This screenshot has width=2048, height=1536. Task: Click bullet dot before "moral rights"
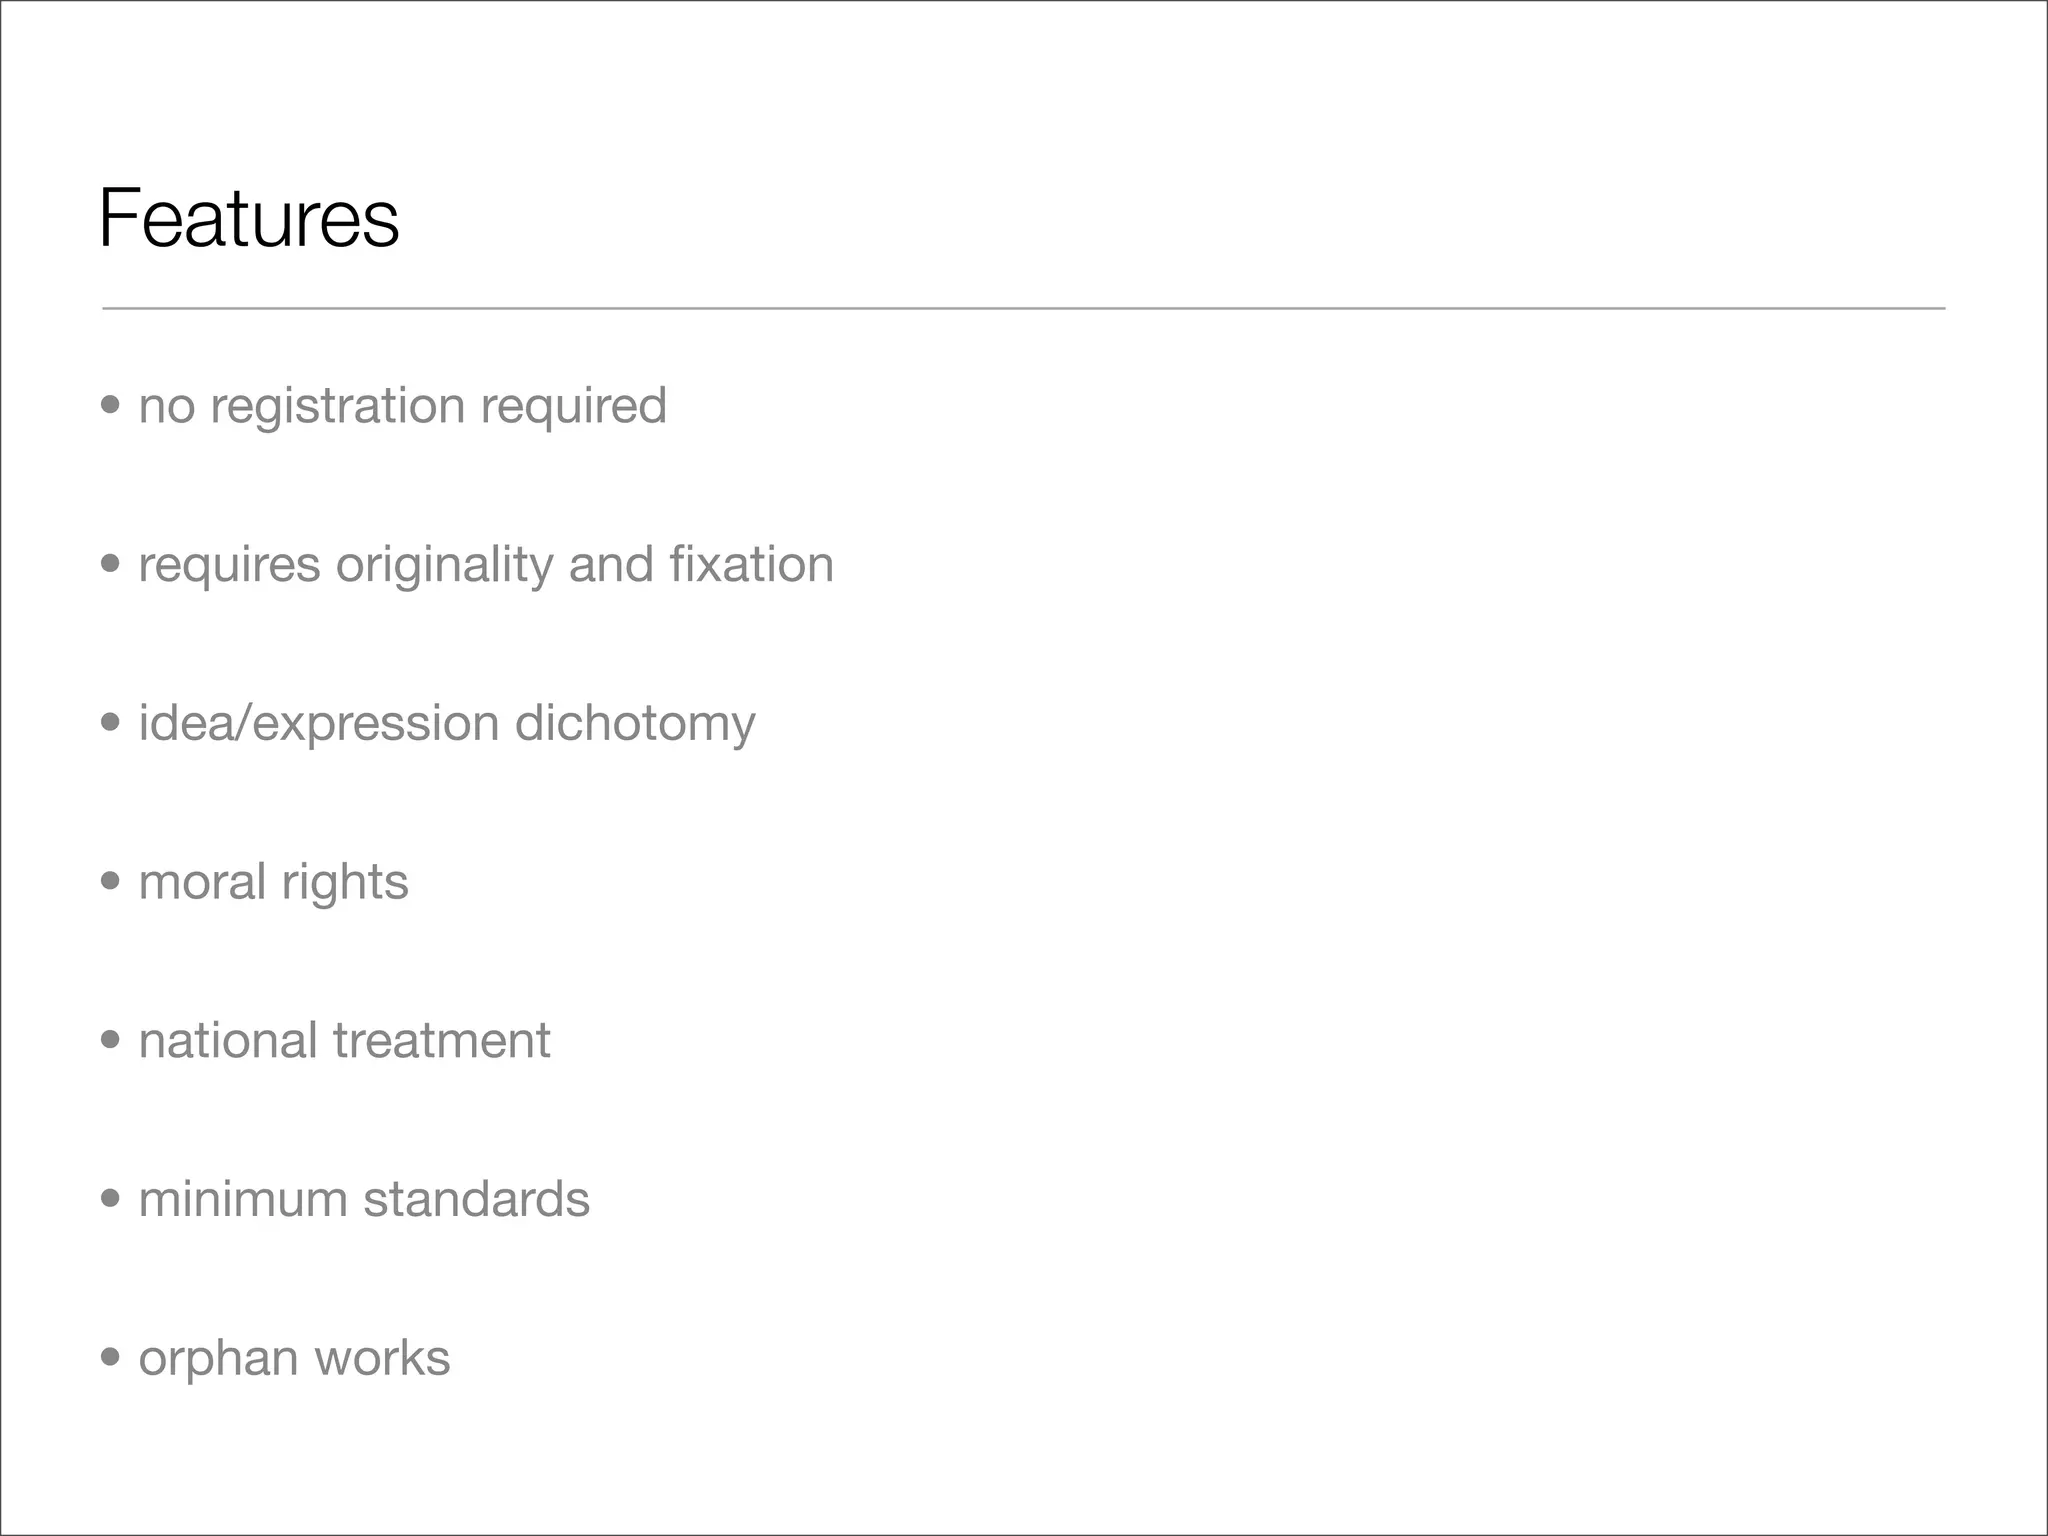click(x=111, y=881)
